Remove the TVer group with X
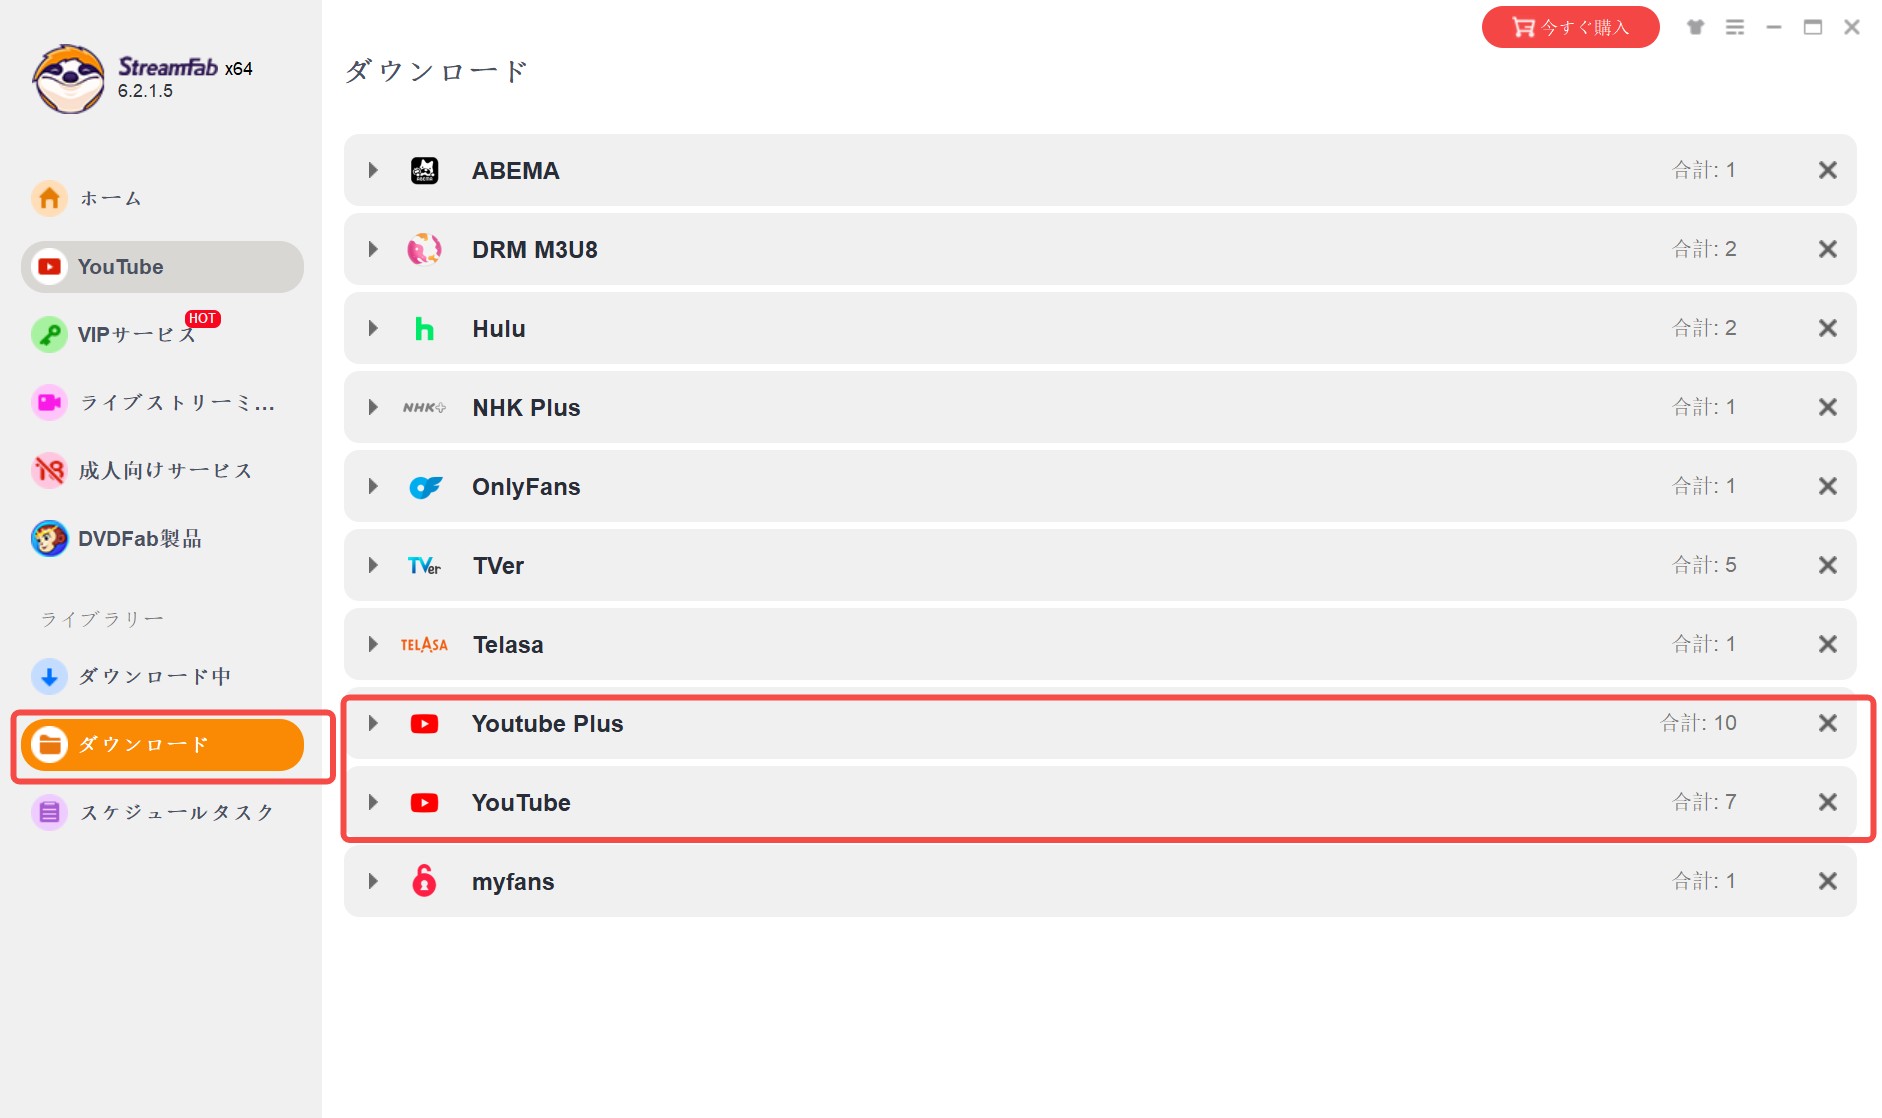Image resolution: width=1882 pixels, height=1118 pixels. pyautogui.click(x=1828, y=565)
